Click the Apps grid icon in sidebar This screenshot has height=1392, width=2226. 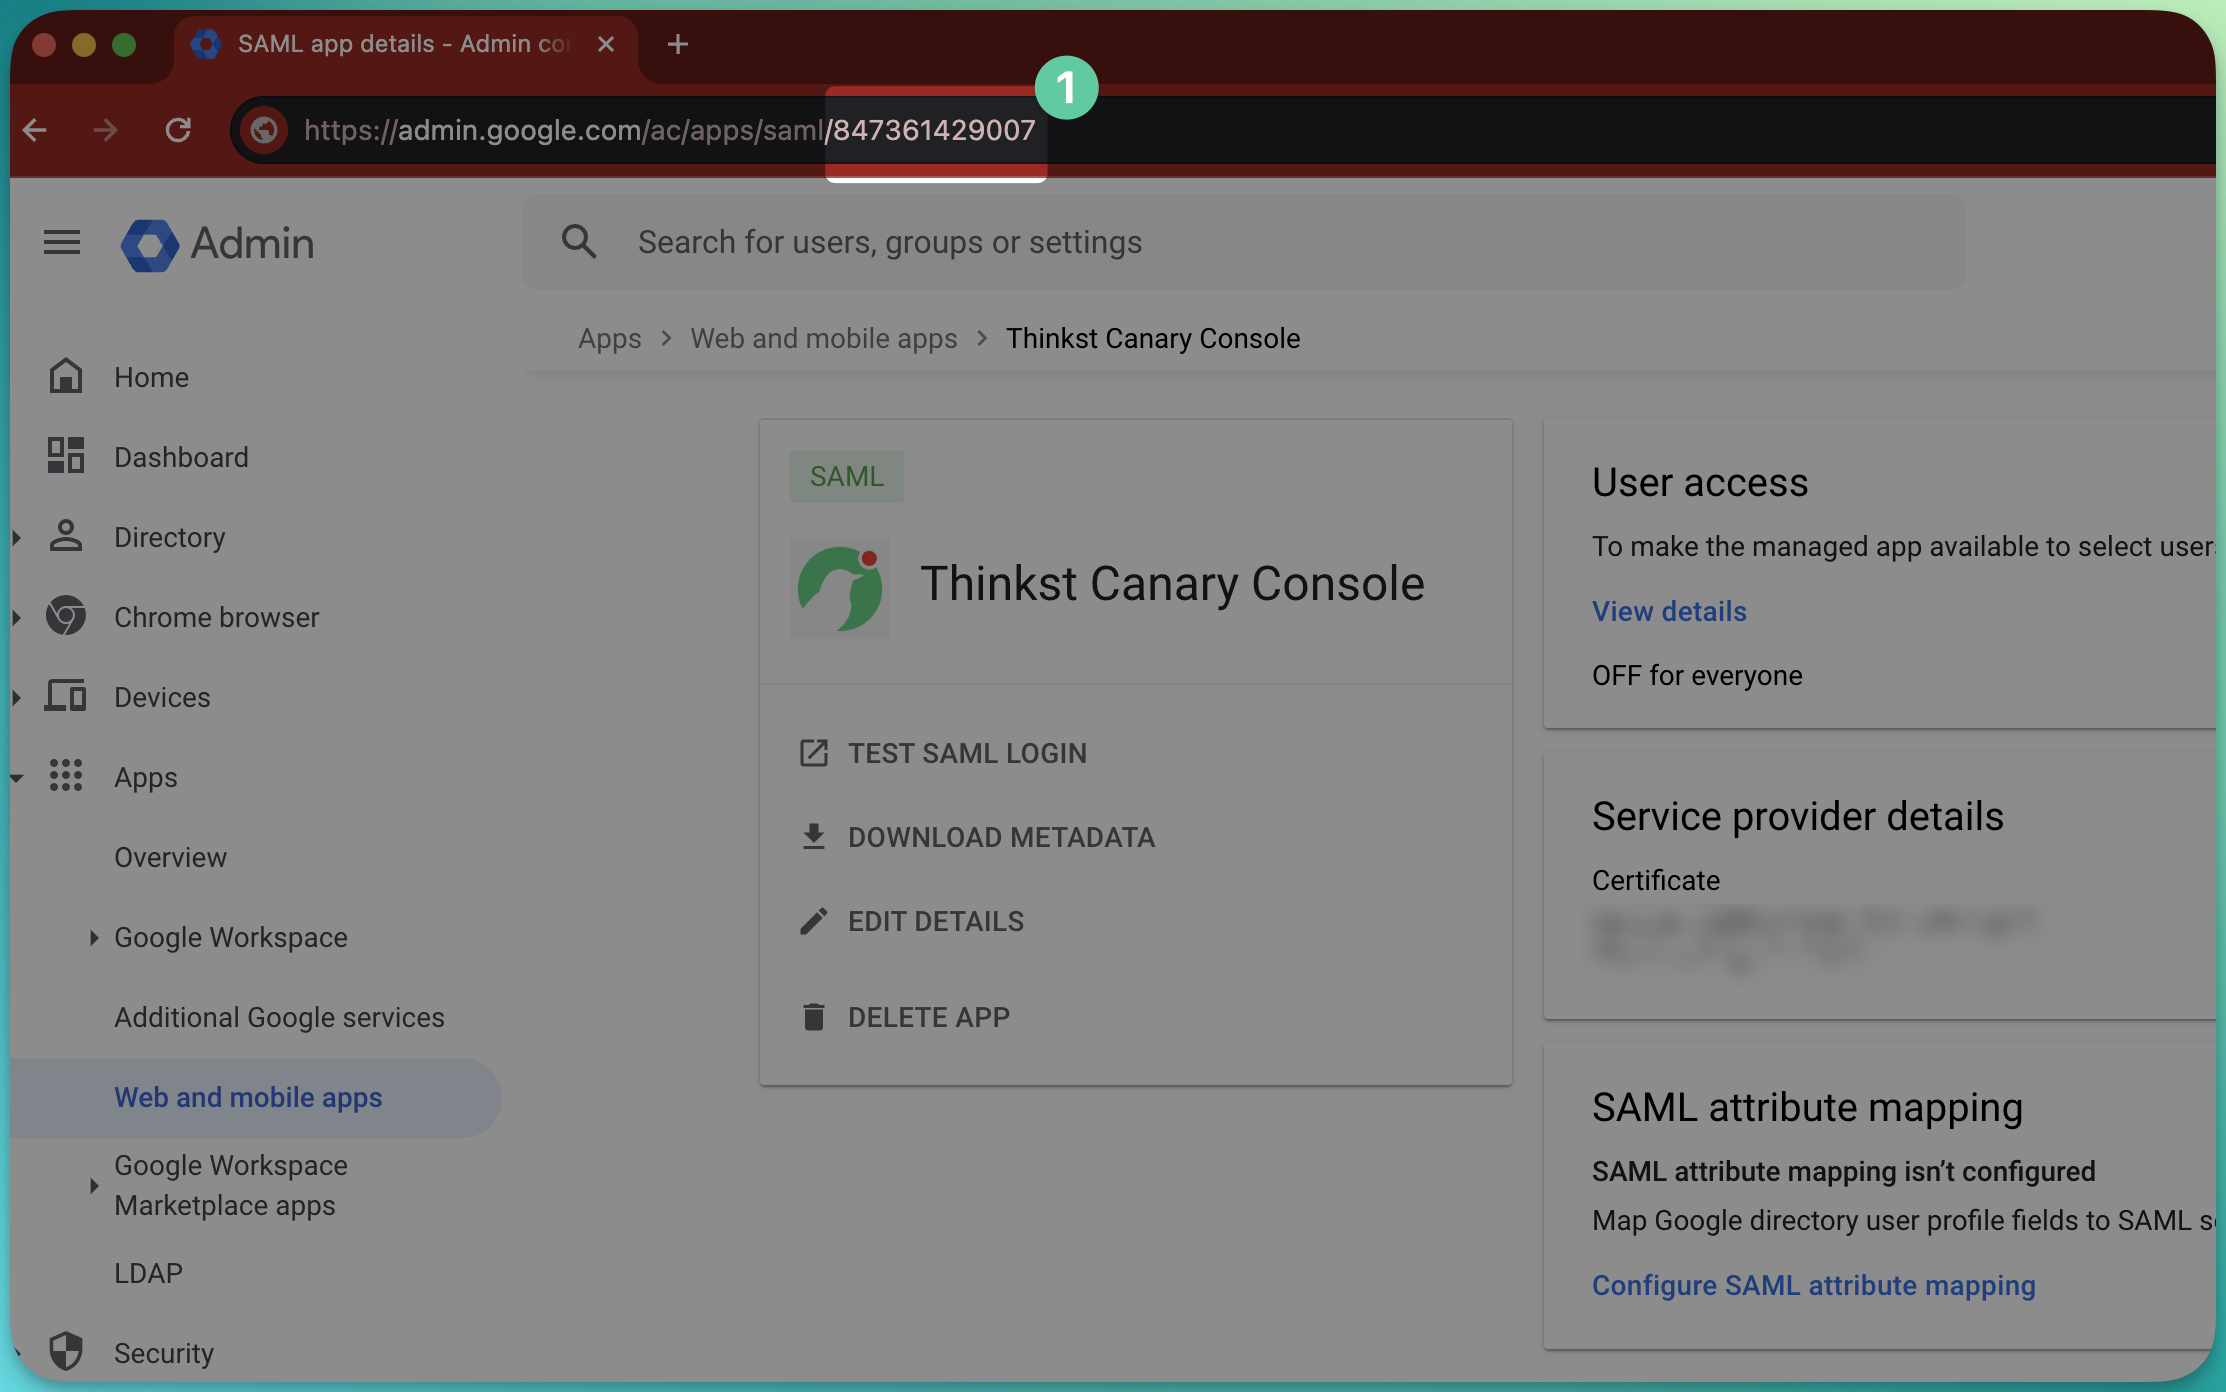click(66, 776)
